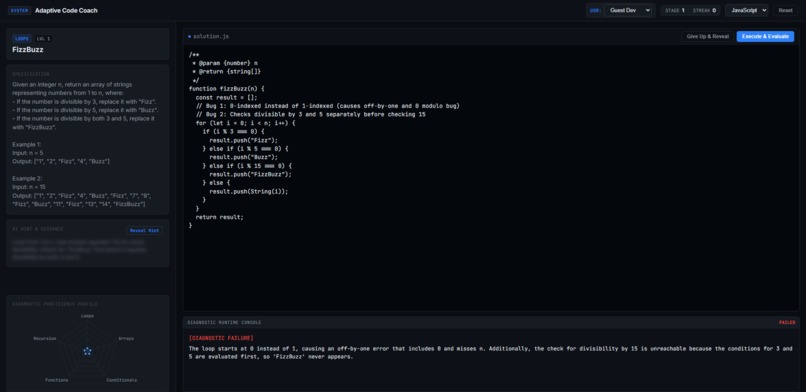Click the Reveal Hint button

[x=144, y=231]
